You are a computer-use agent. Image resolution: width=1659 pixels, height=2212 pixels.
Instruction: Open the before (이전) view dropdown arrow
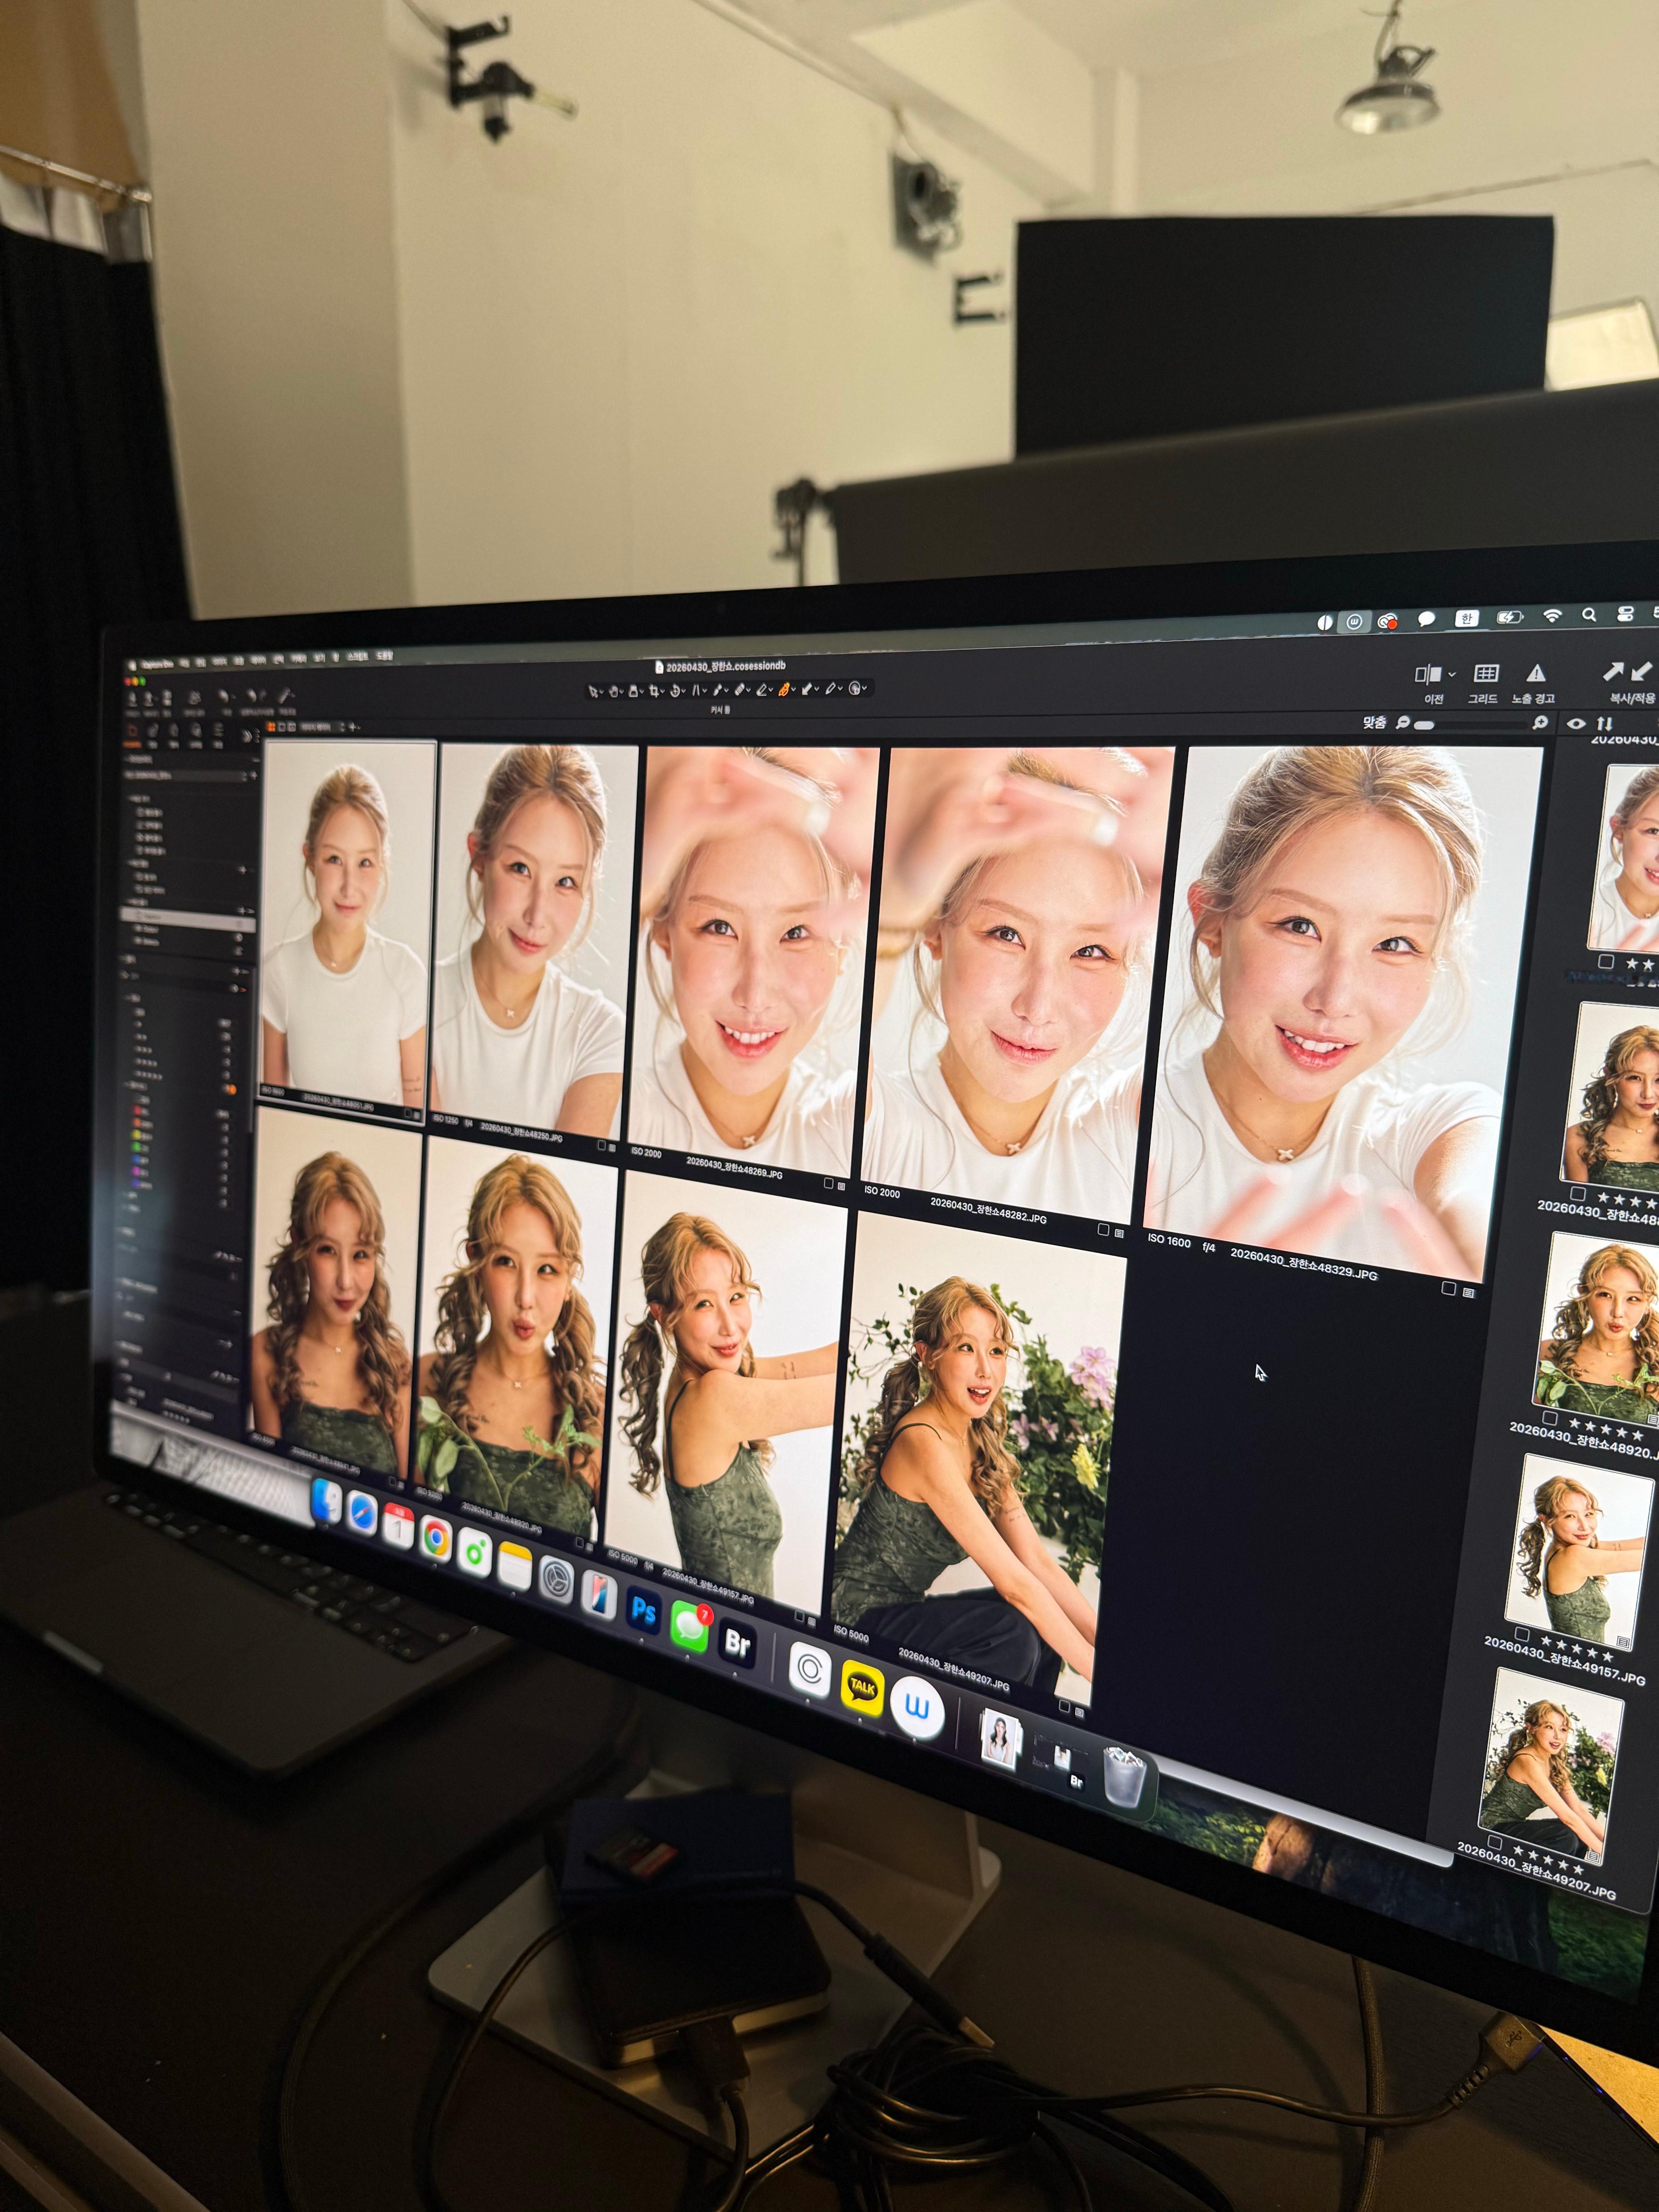click(x=1452, y=675)
